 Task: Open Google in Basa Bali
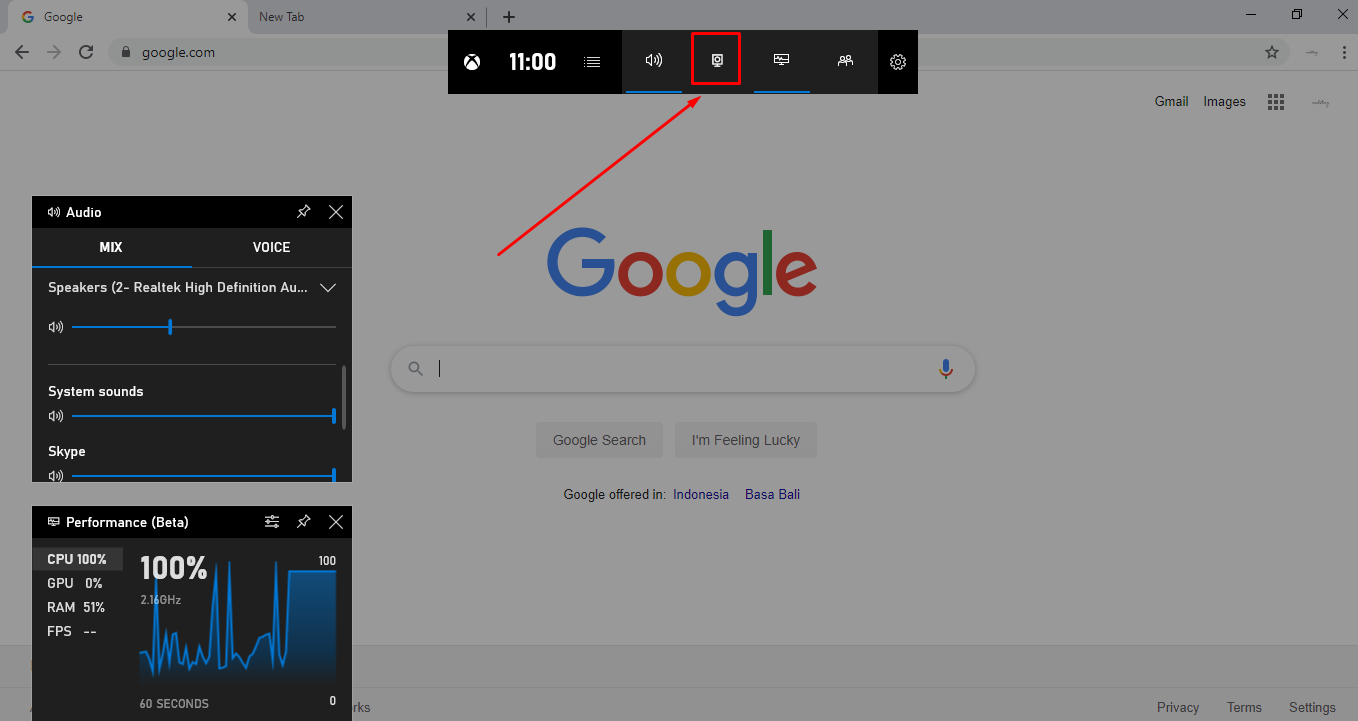[x=772, y=493]
